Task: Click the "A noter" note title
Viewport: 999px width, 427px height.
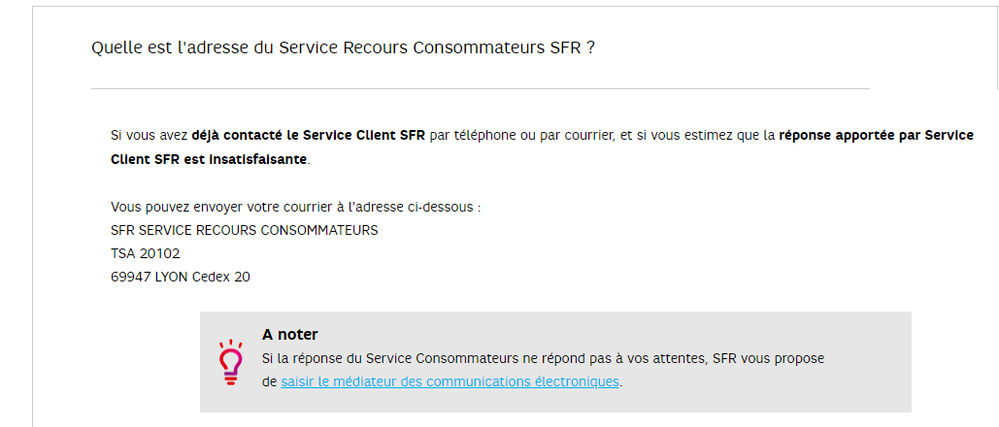Action: tap(290, 335)
